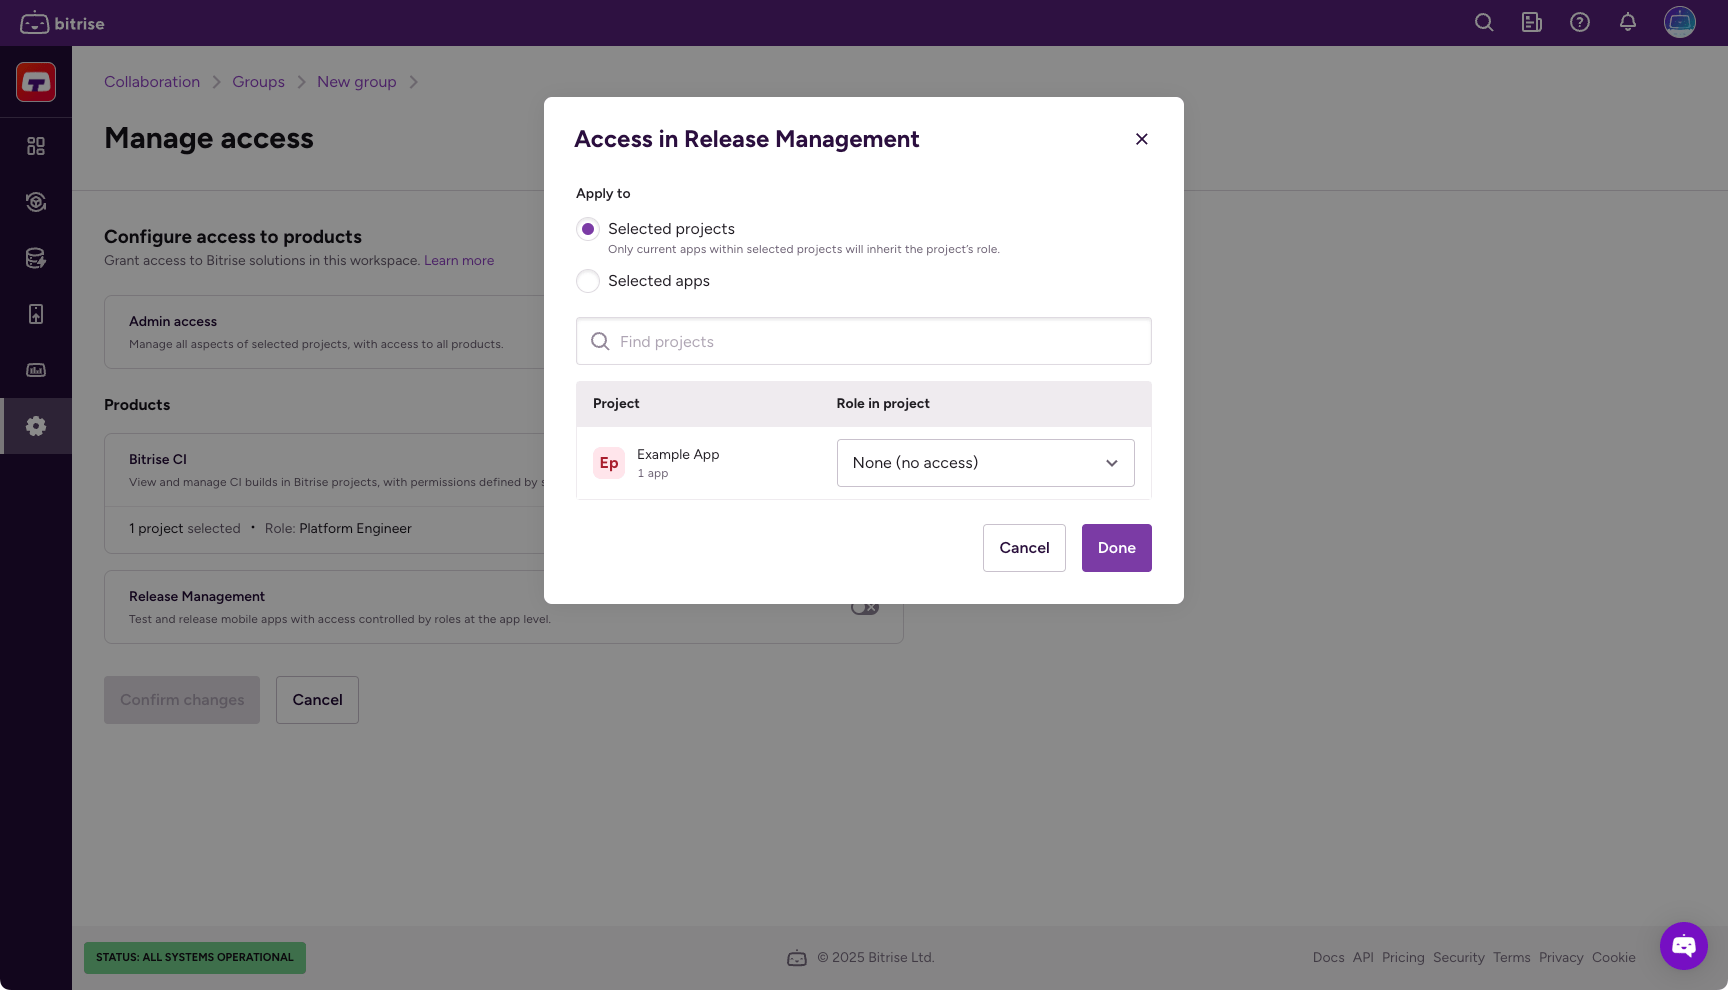Open the help question mark icon

tap(1580, 22)
